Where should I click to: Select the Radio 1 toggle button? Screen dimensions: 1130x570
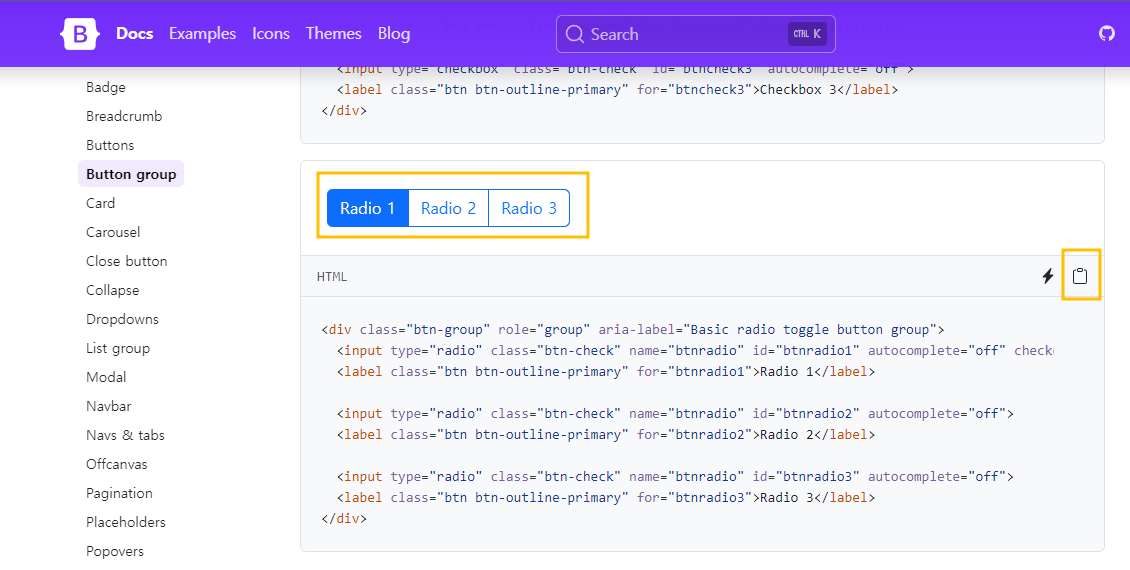point(368,208)
